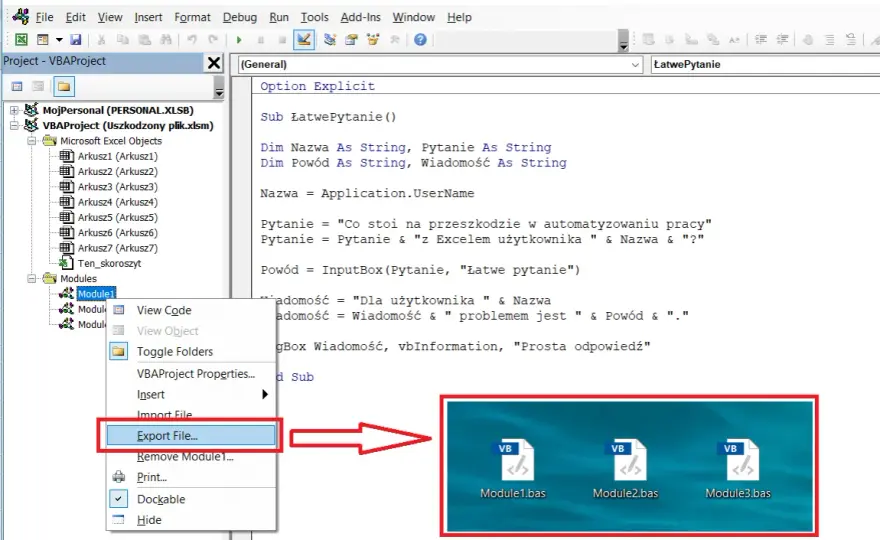Click the Break pause icon

[x=260, y=39]
